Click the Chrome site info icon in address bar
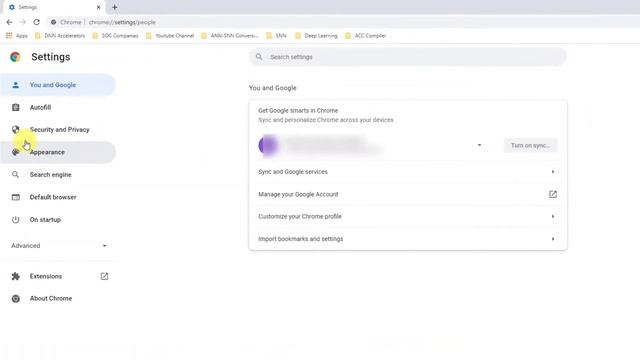Viewport: 640px width, 360px height. point(53,22)
